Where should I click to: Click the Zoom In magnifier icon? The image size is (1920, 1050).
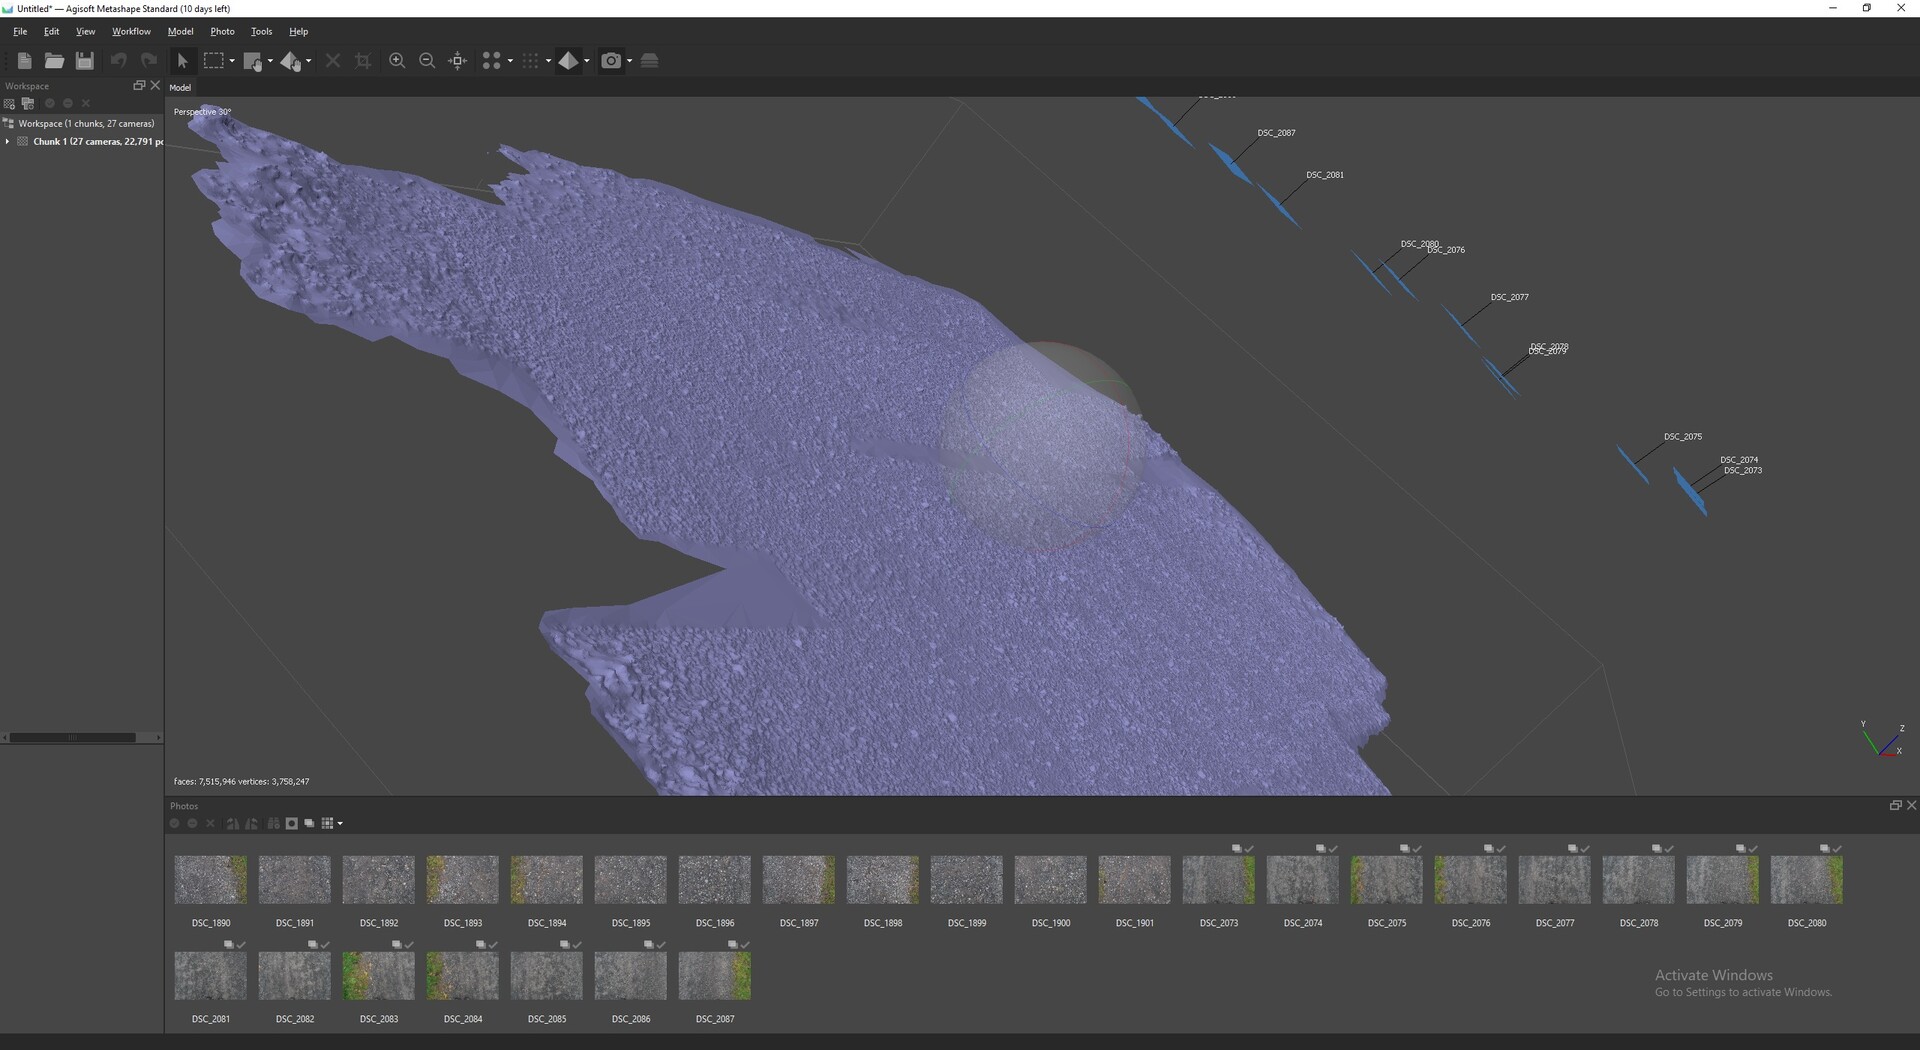397,61
